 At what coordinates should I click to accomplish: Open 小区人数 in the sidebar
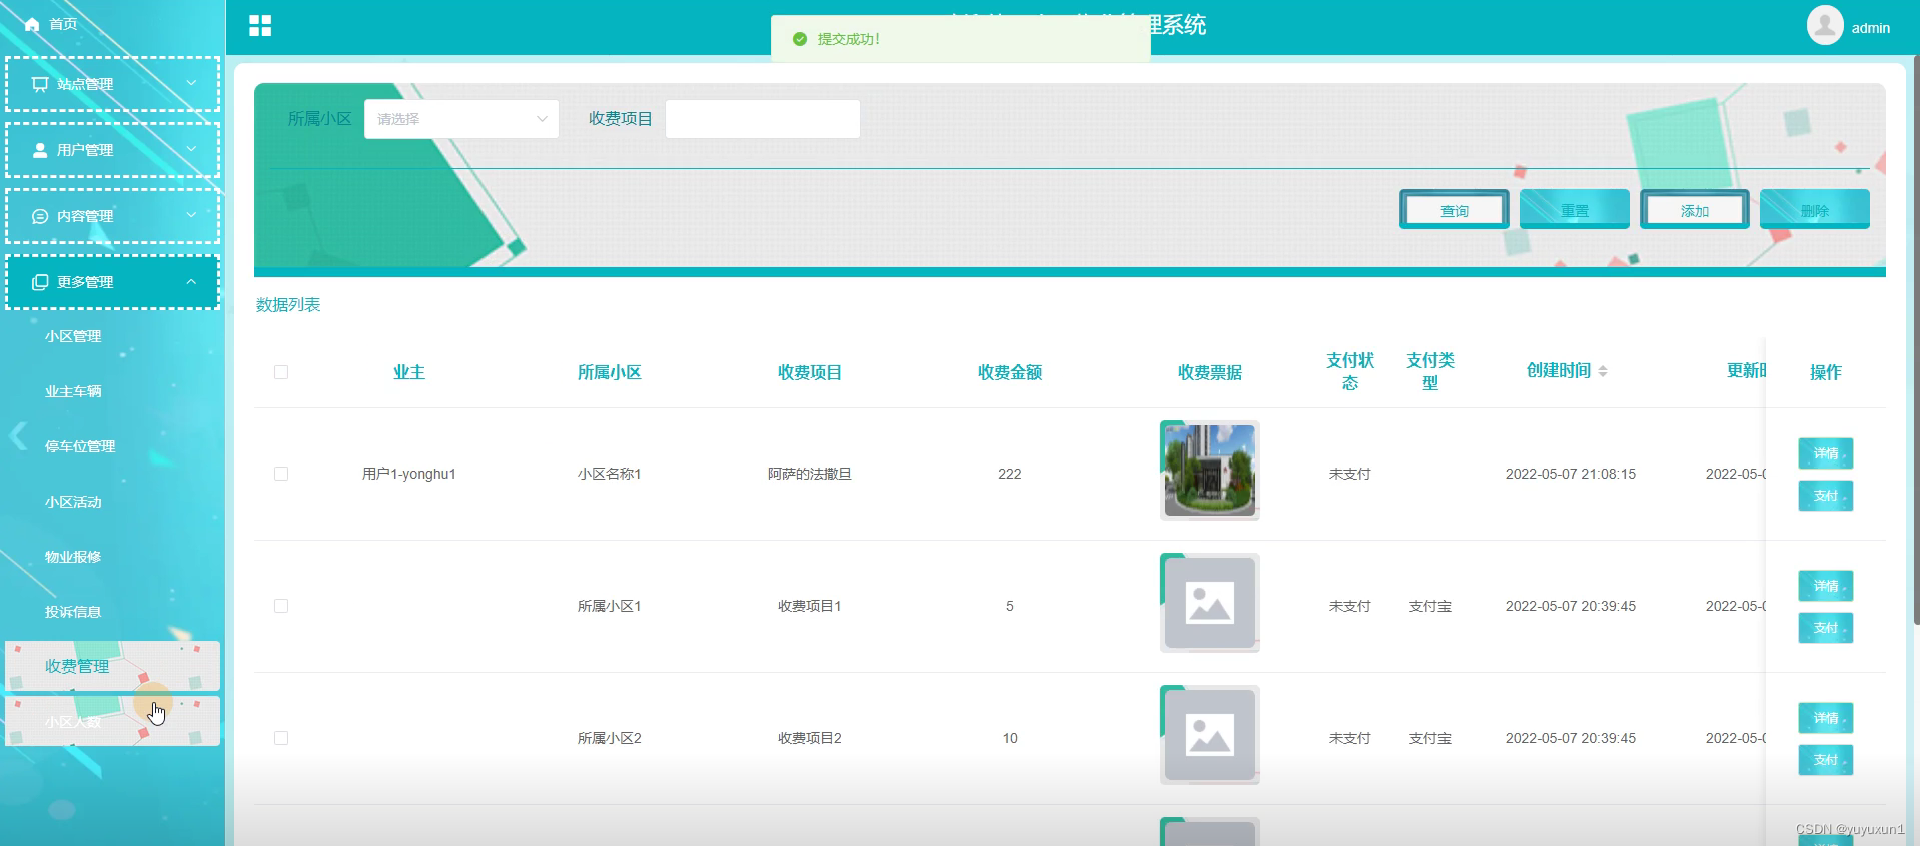point(112,721)
